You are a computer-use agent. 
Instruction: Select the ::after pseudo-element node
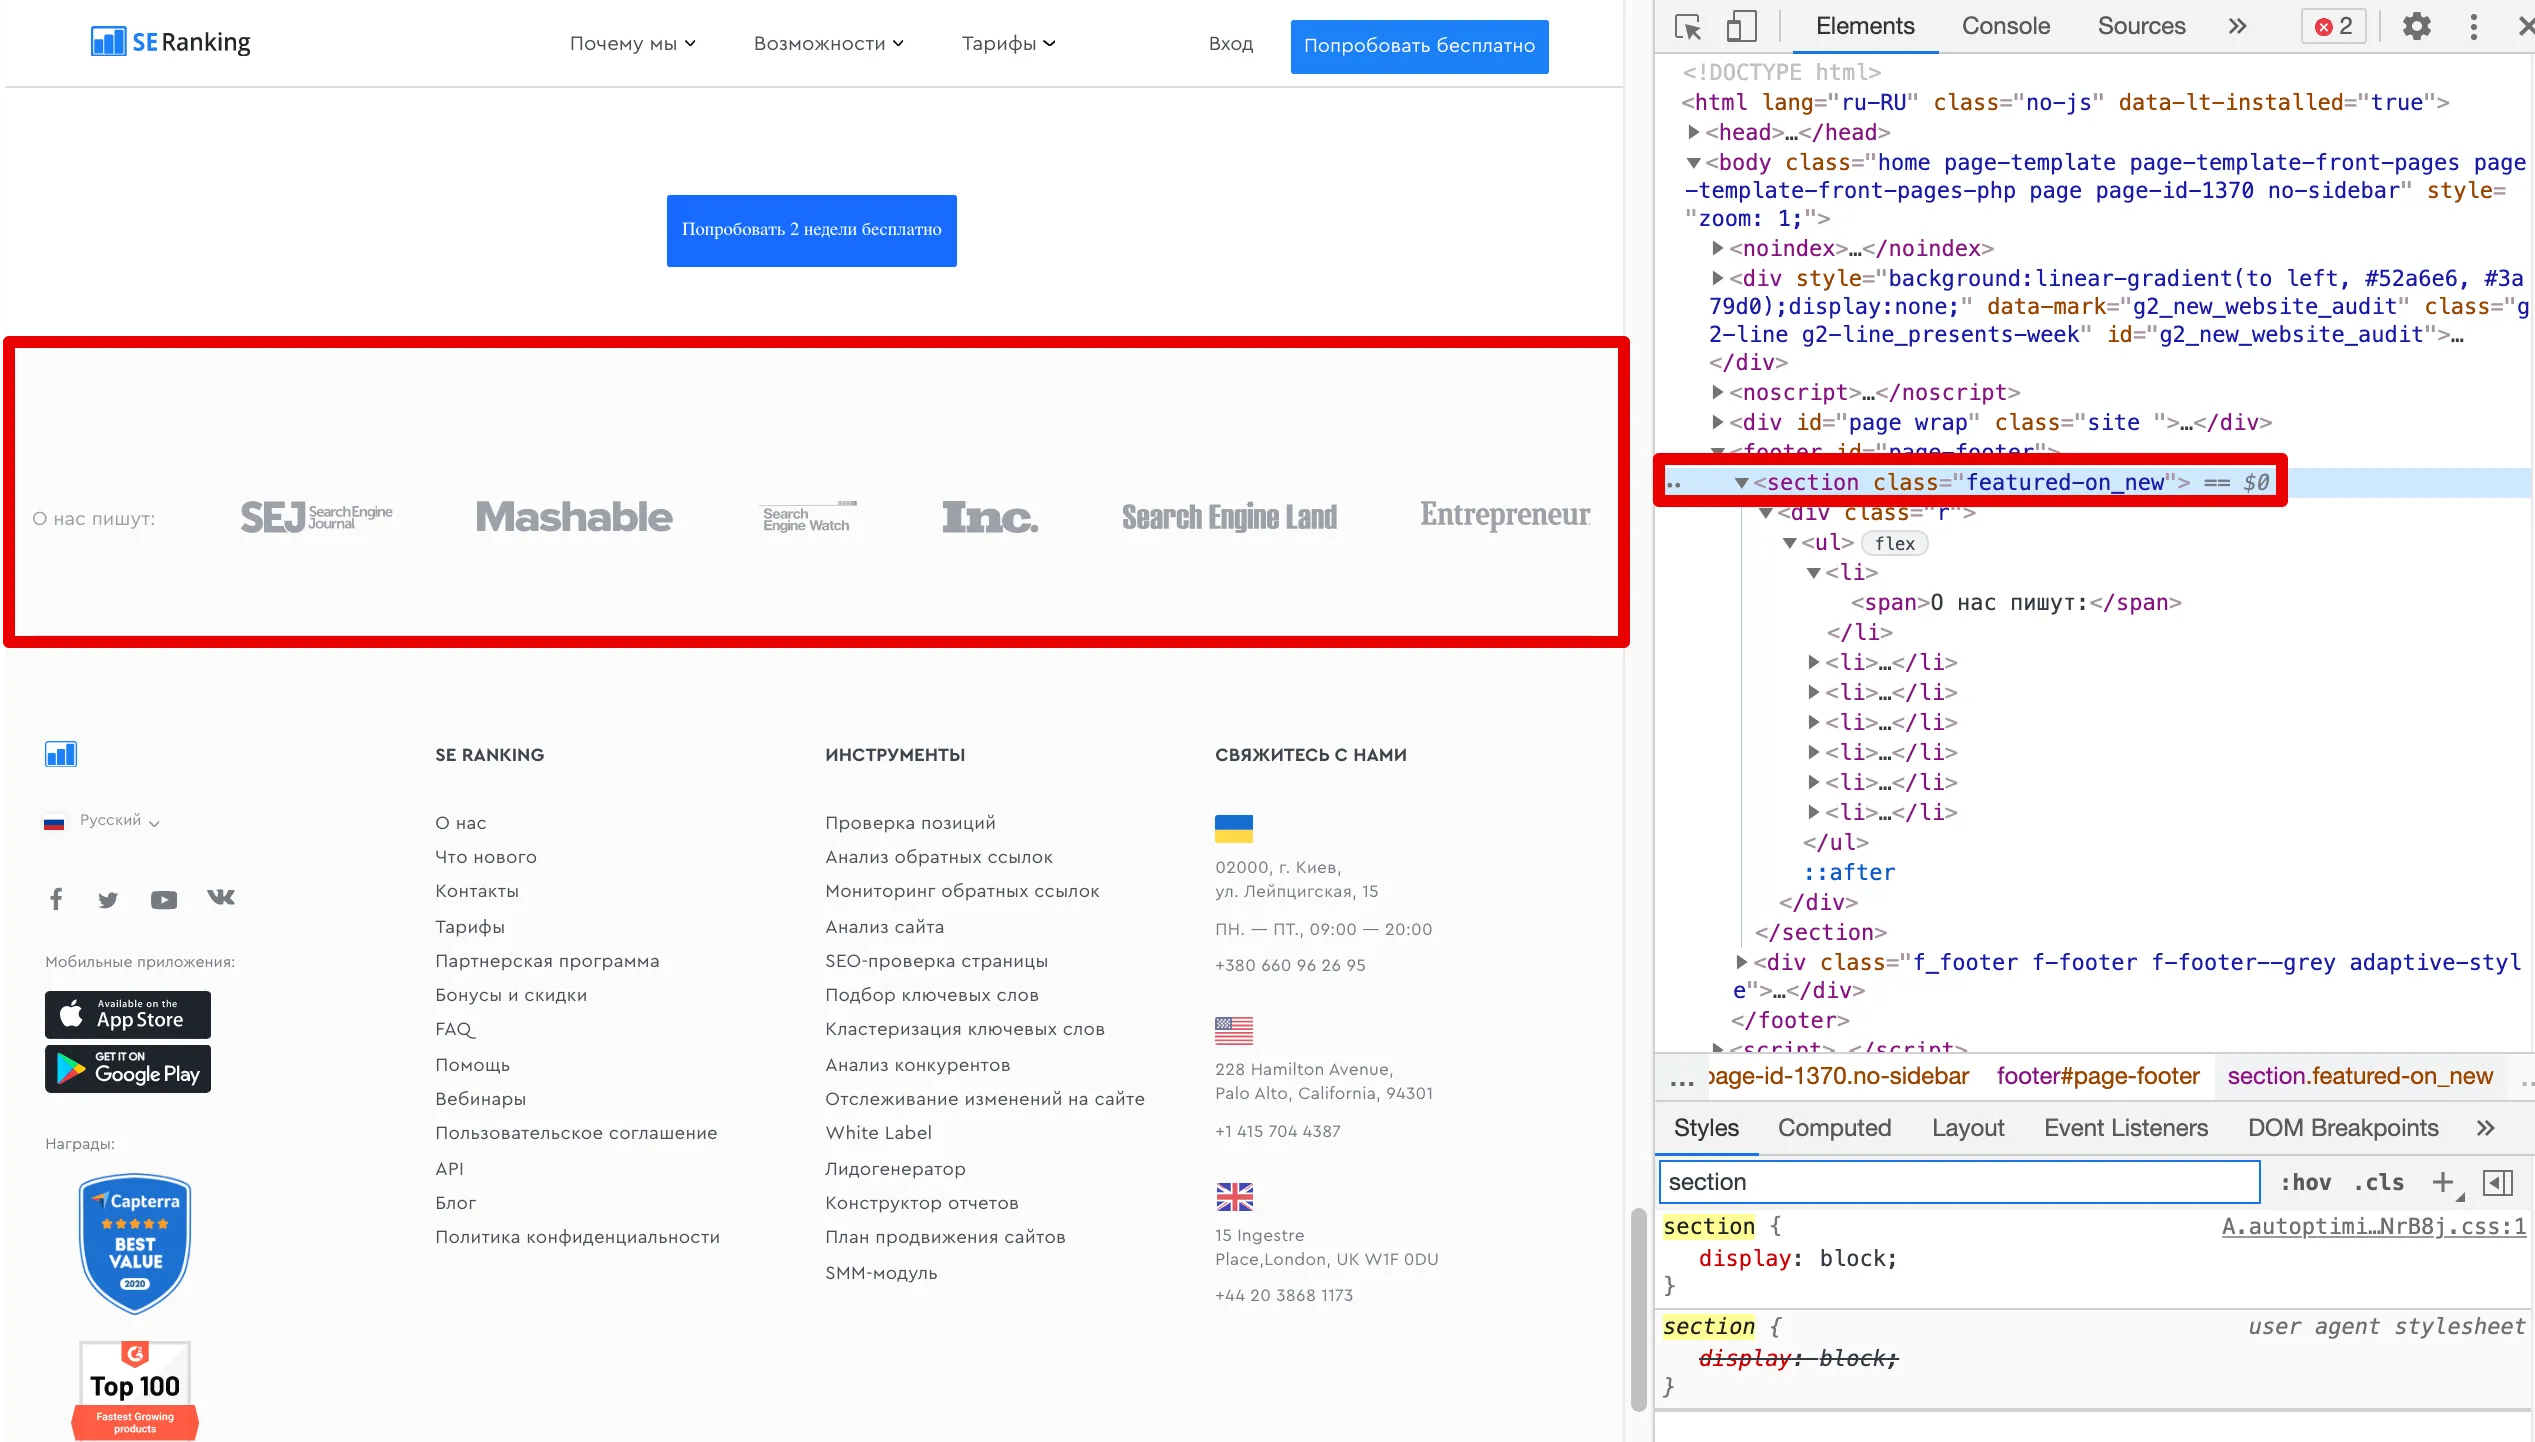1849,873
